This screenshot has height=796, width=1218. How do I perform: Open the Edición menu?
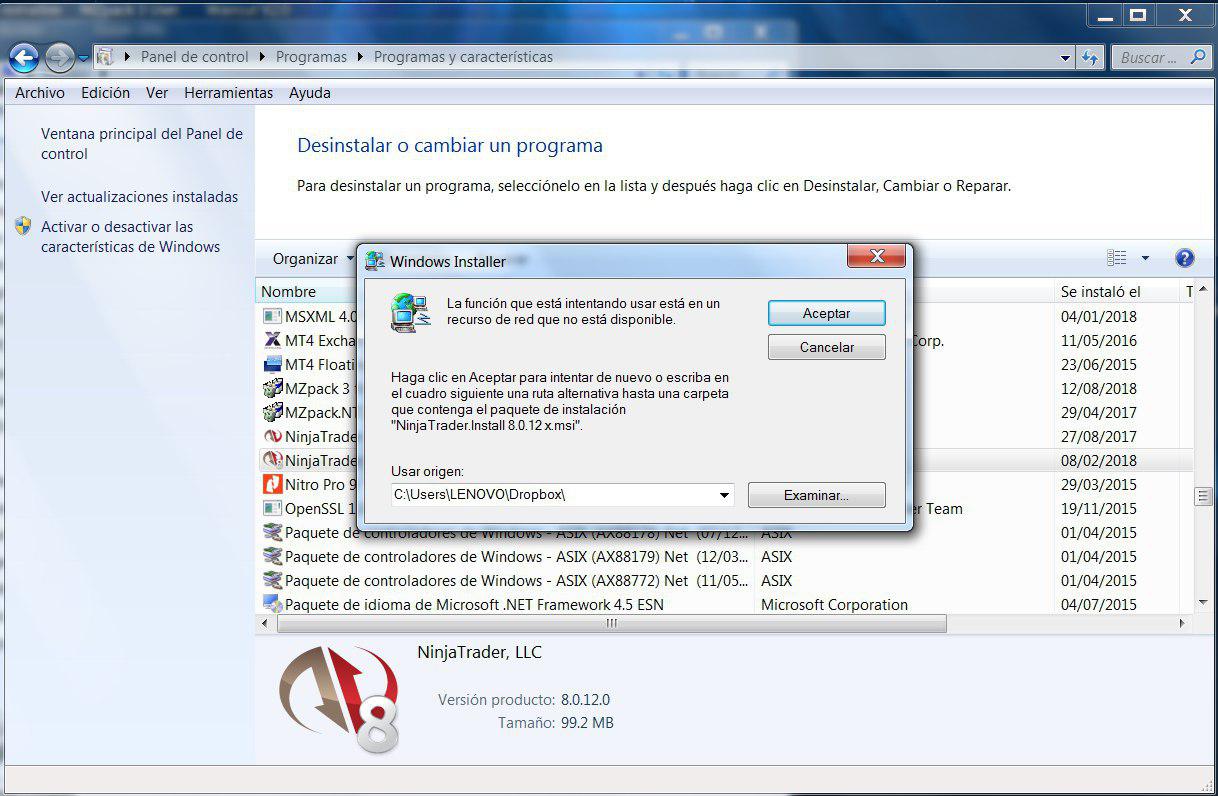106,93
